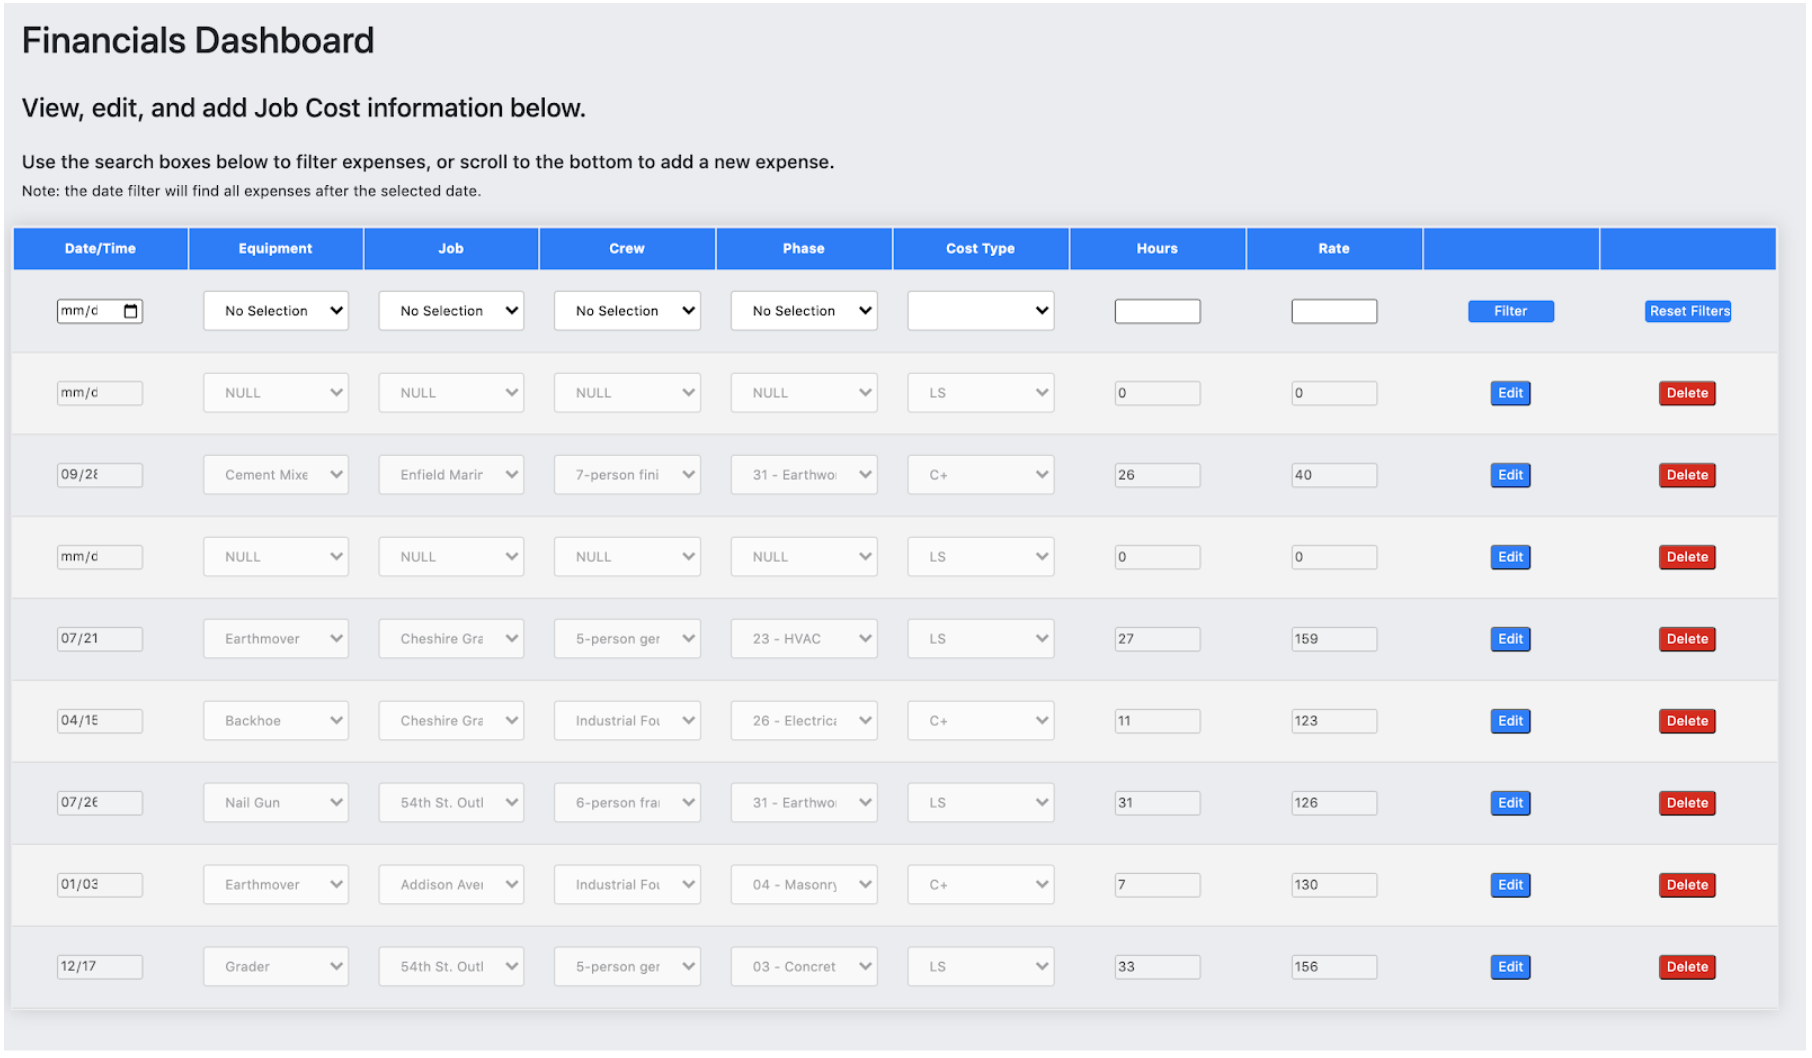Image resolution: width=1812 pixels, height=1058 pixels.
Task: Edit the Grader expense row
Action: (x=1510, y=967)
